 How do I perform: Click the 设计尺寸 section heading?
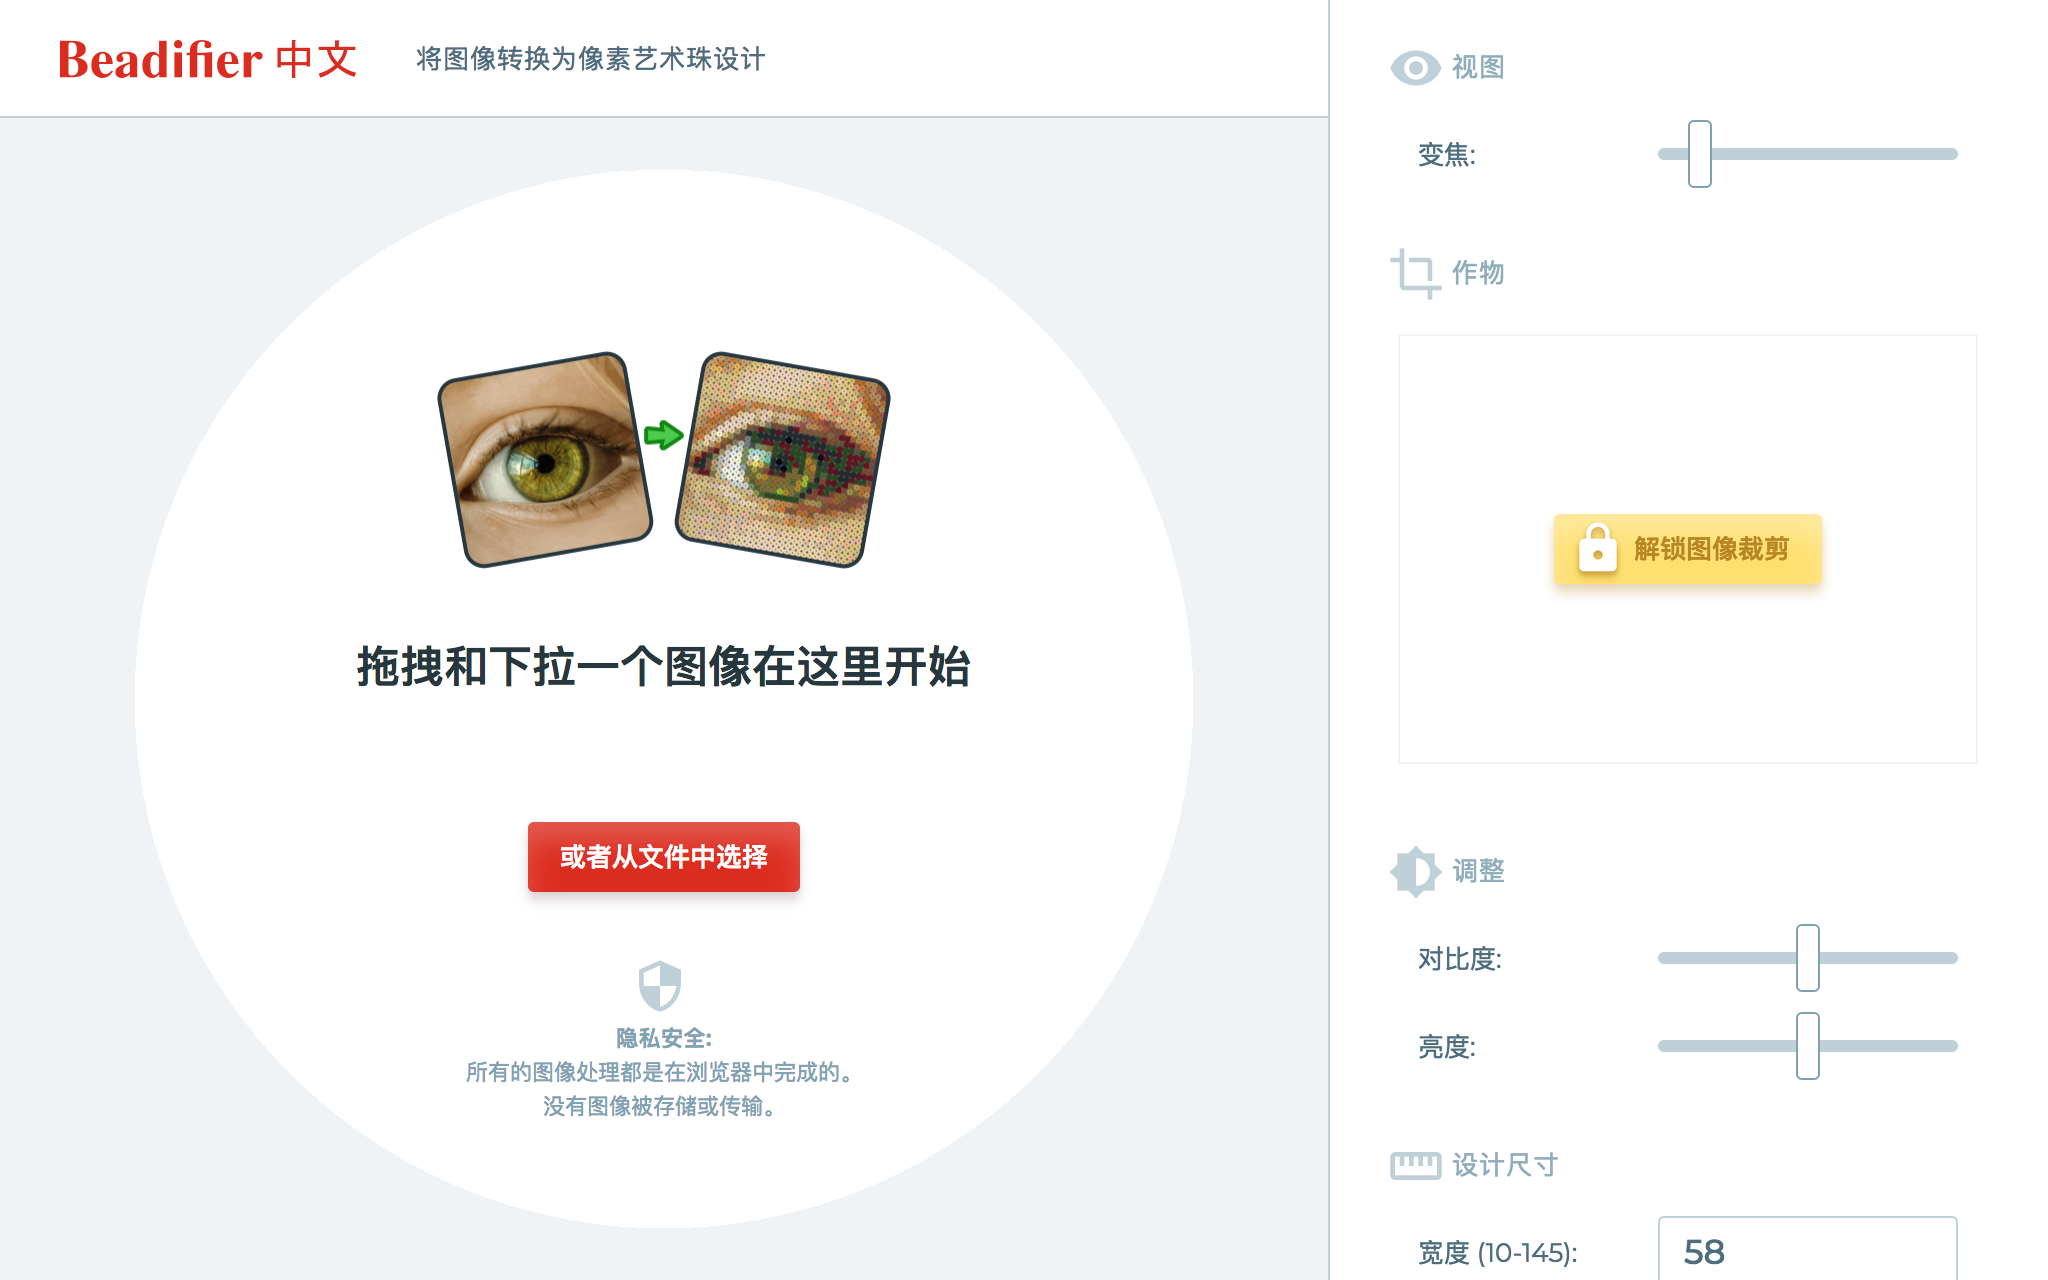1505,1165
